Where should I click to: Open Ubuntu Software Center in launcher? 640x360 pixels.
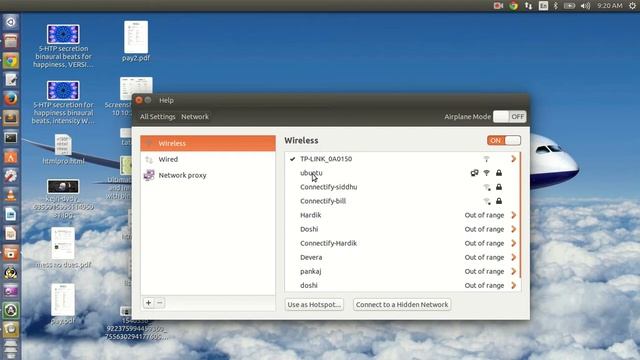pos(11,157)
